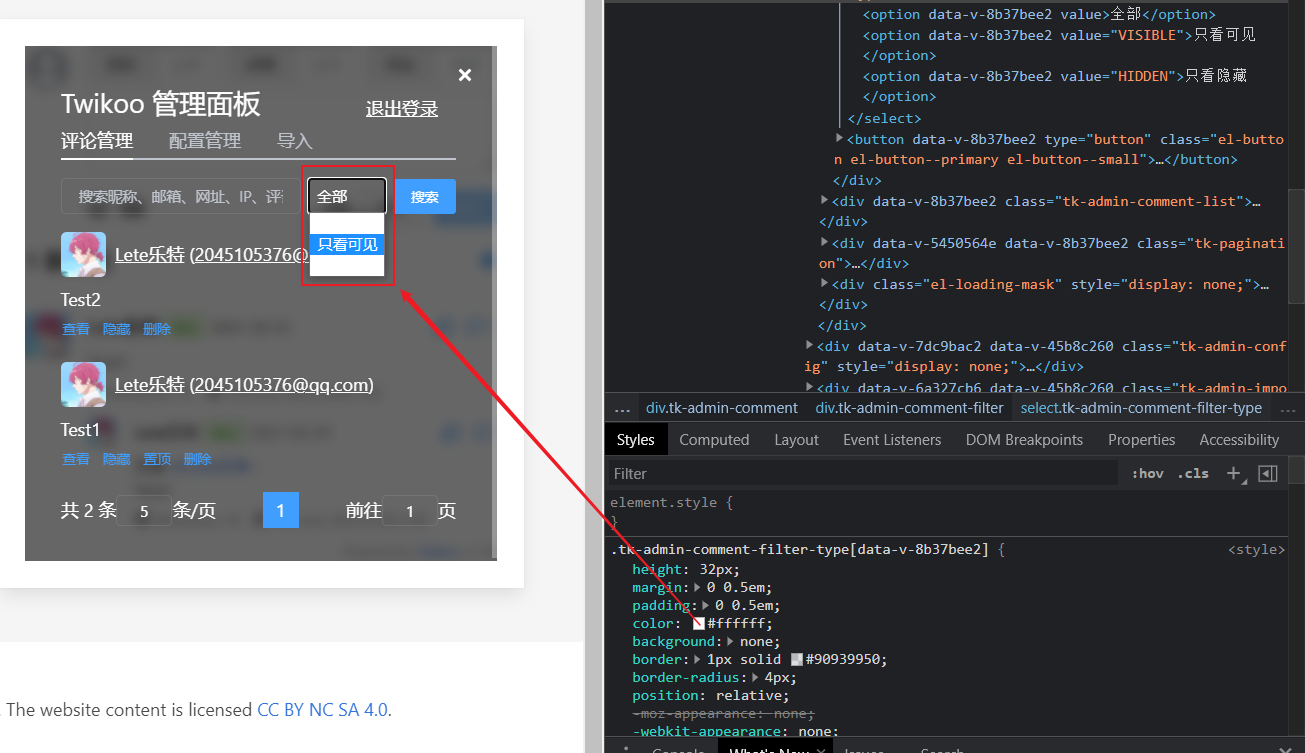The height and width of the screenshot is (753, 1305).
Task: Toggle the .cls class editor
Action: pyautogui.click(x=1193, y=473)
